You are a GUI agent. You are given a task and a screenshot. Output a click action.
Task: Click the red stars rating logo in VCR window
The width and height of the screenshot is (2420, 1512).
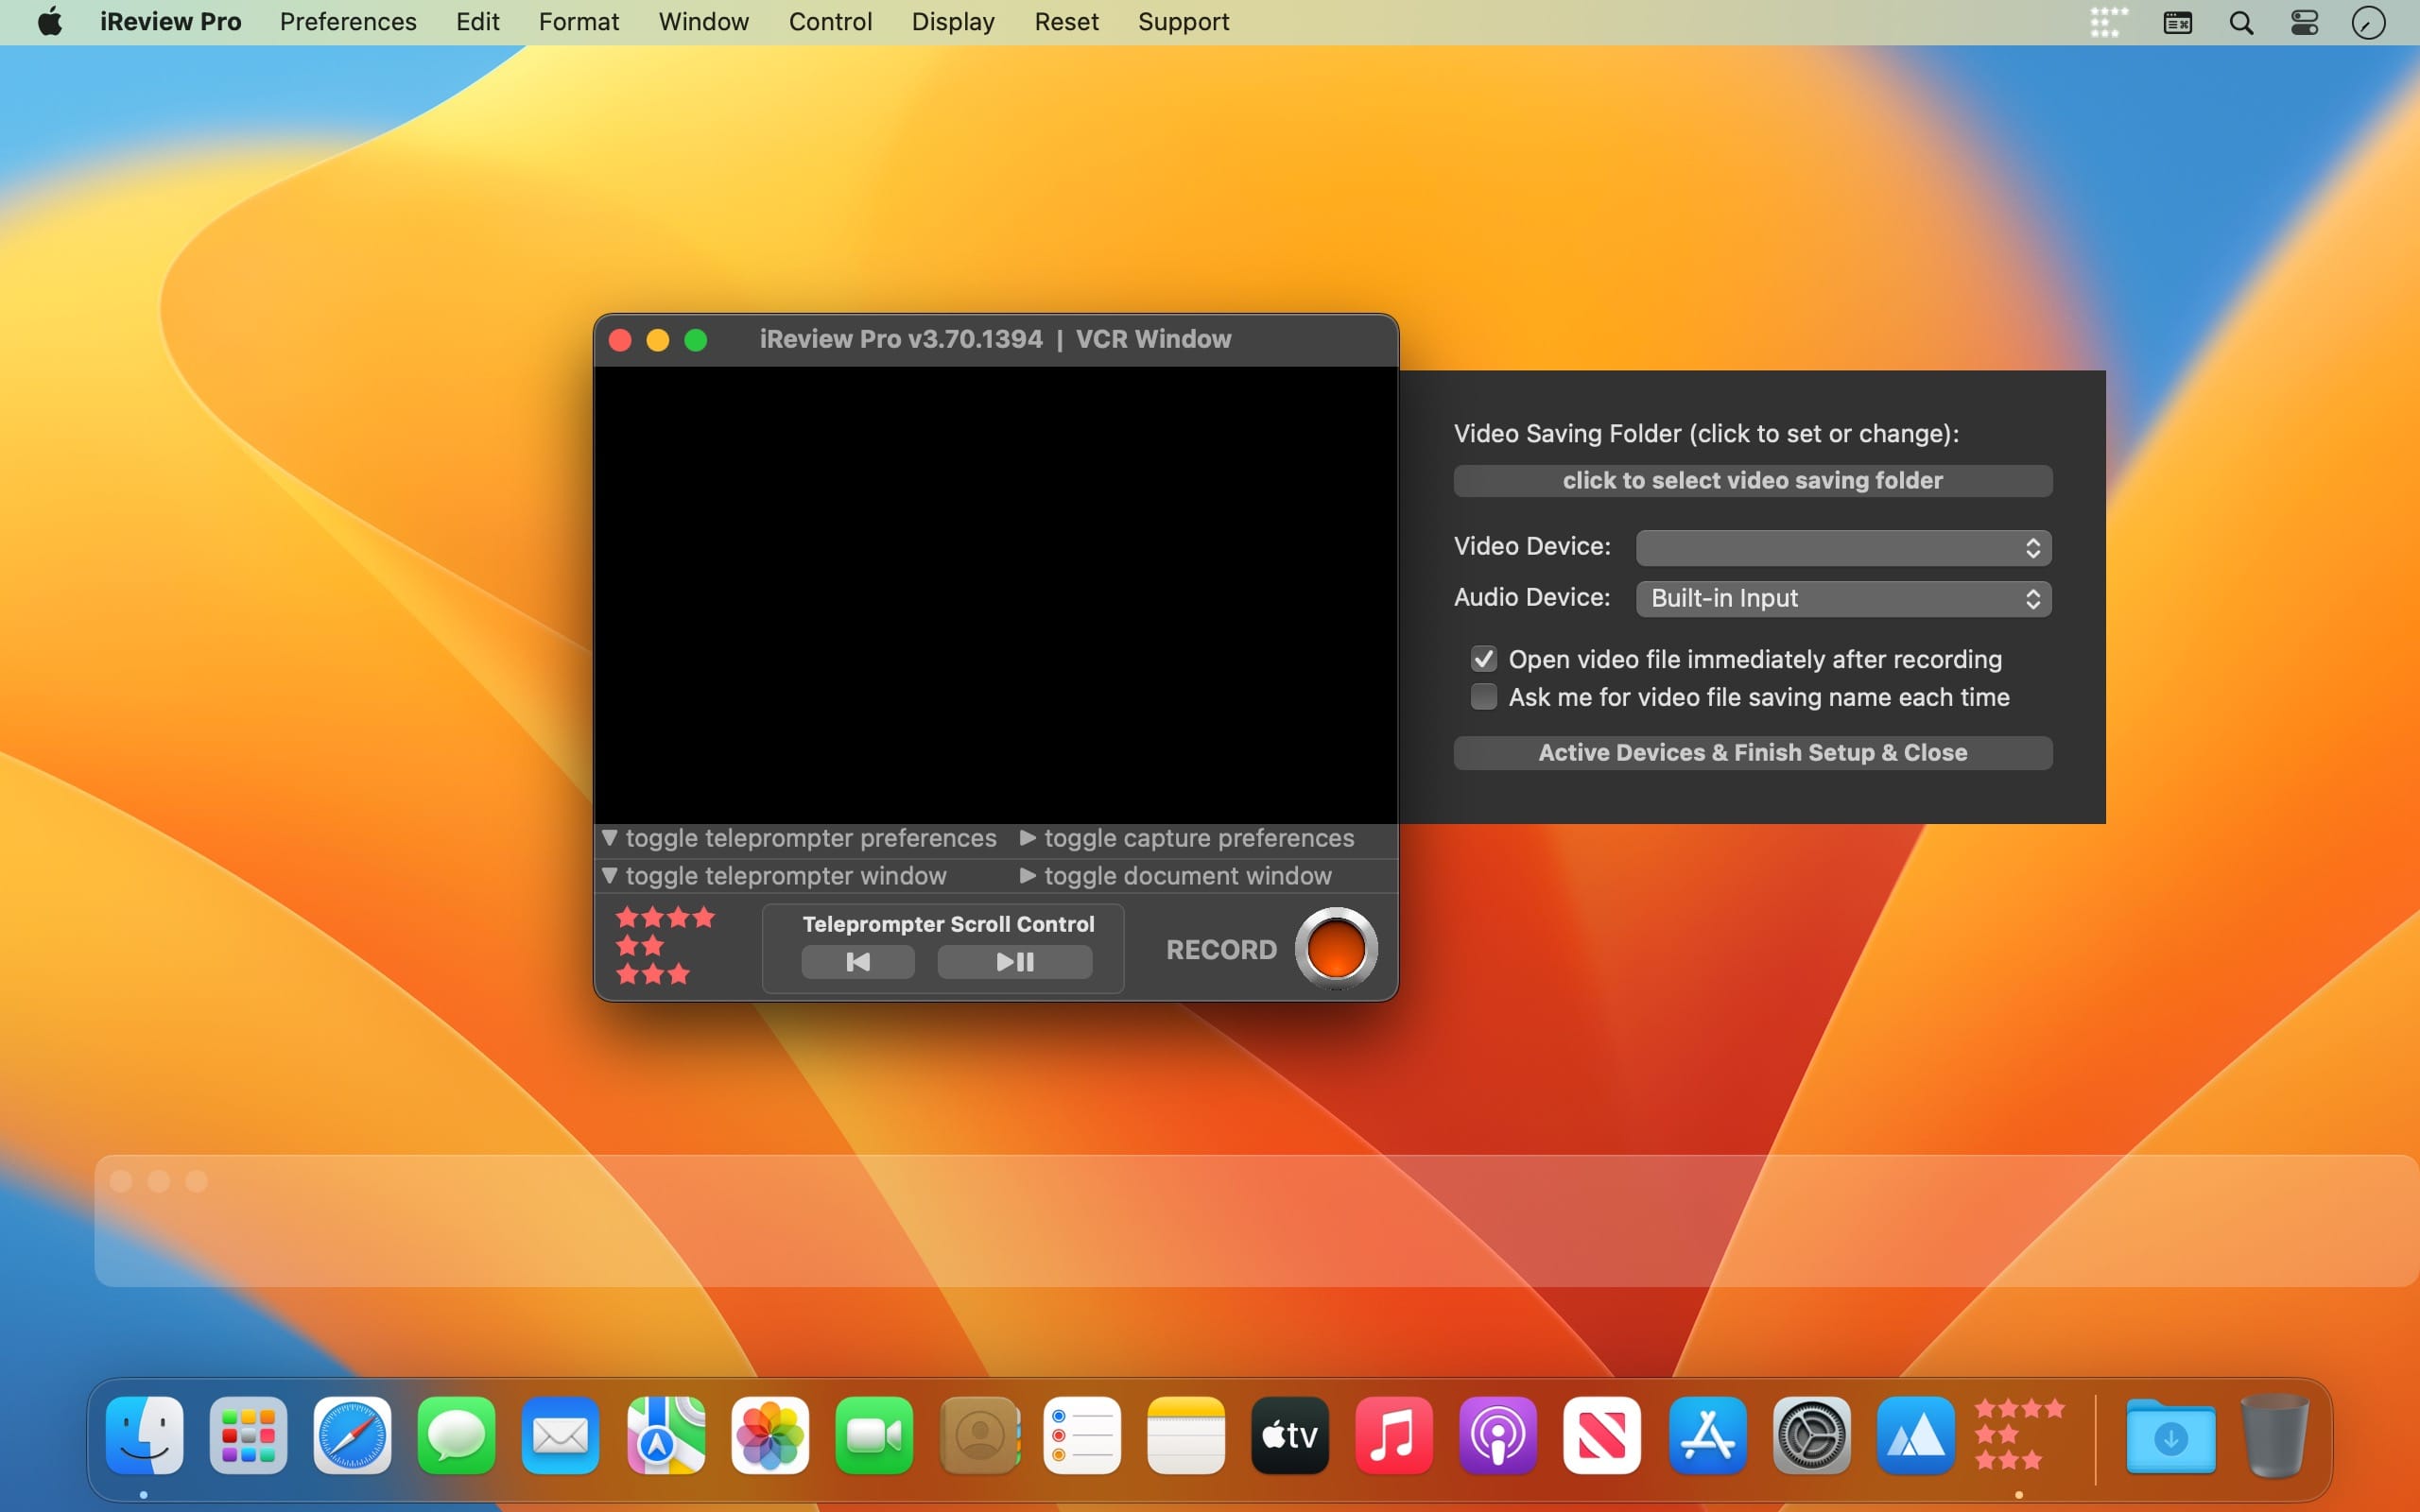[665, 945]
